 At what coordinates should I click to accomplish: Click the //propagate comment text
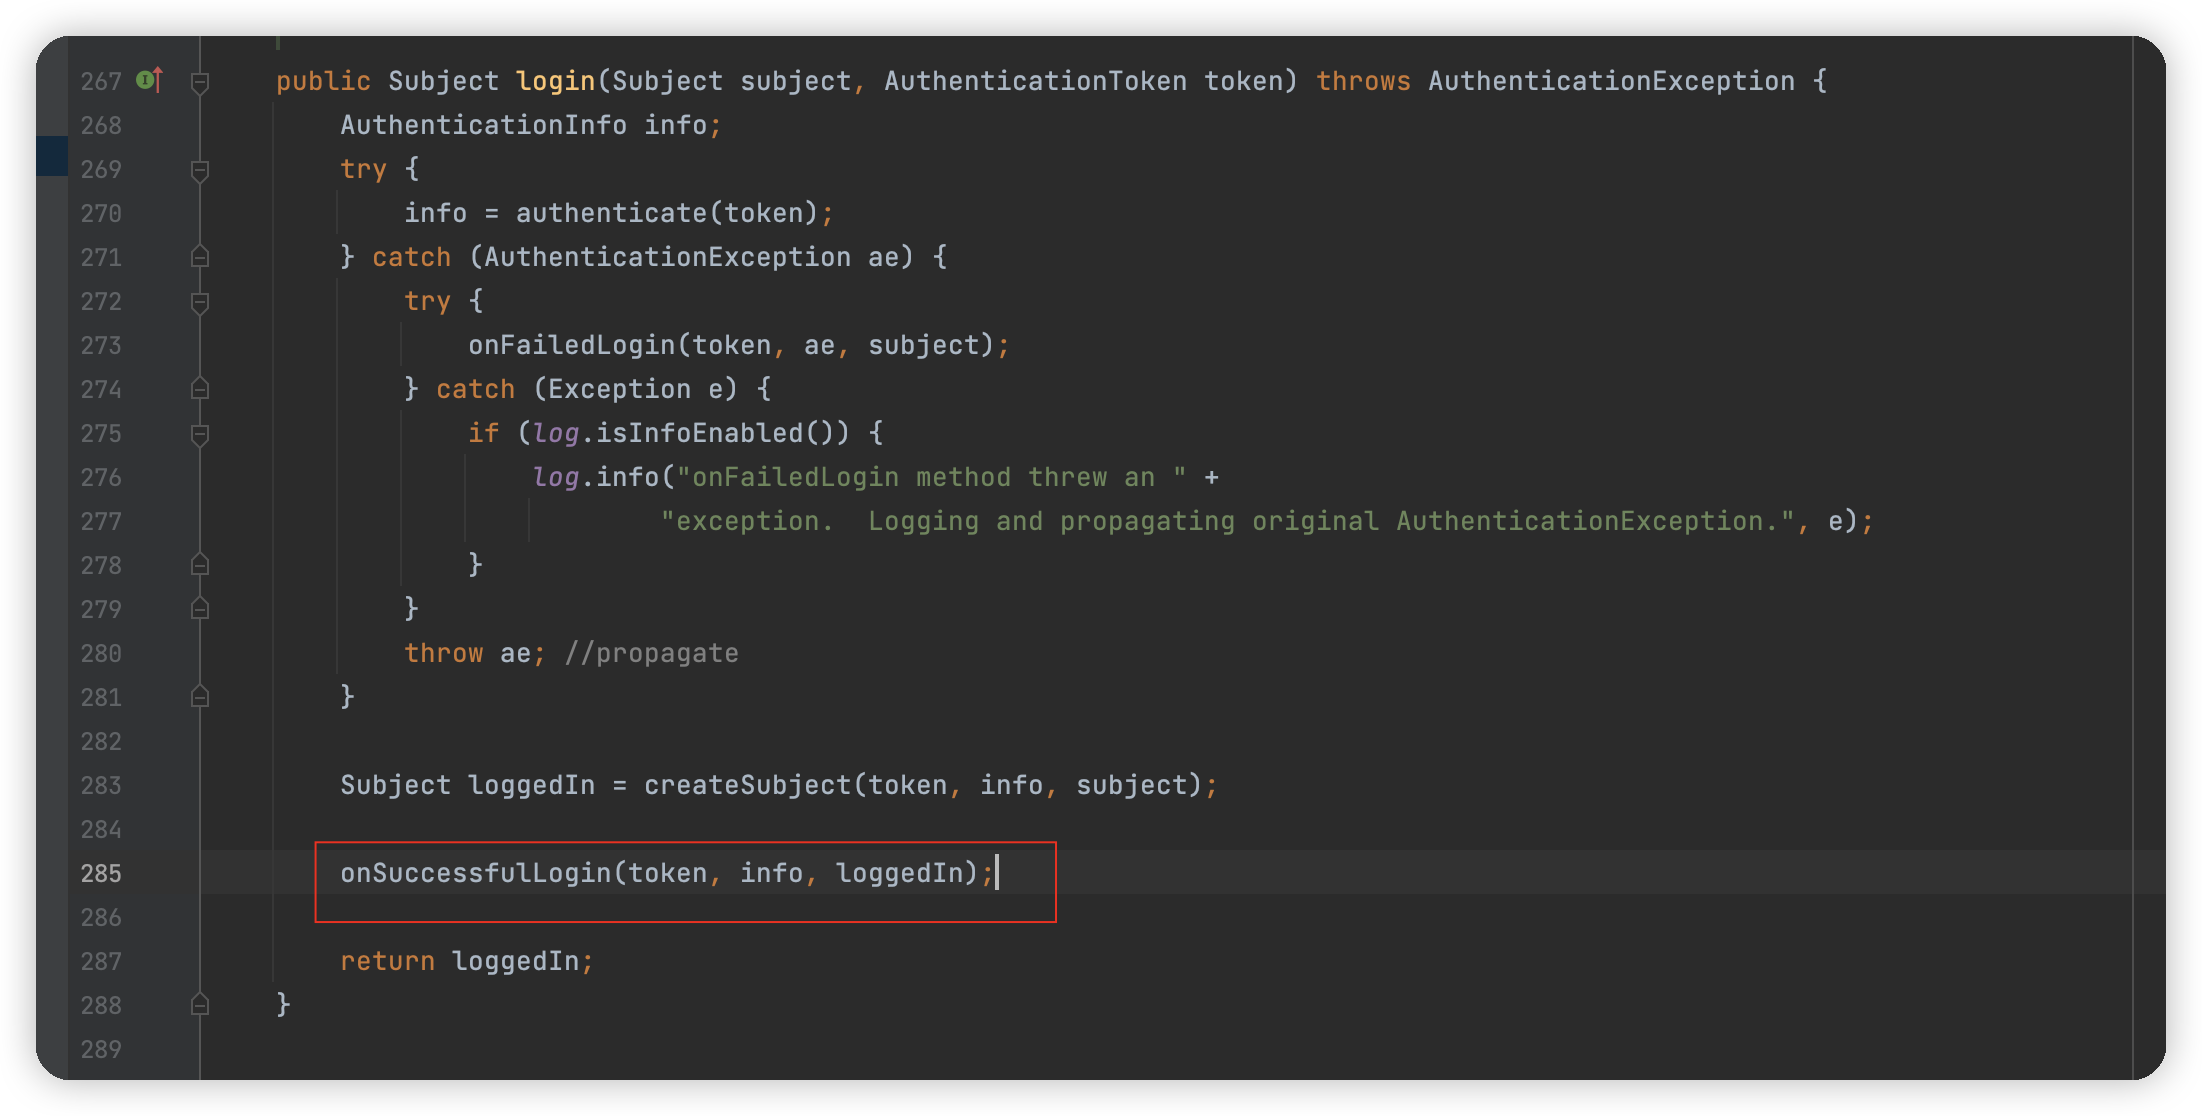click(x=651, y=654)
